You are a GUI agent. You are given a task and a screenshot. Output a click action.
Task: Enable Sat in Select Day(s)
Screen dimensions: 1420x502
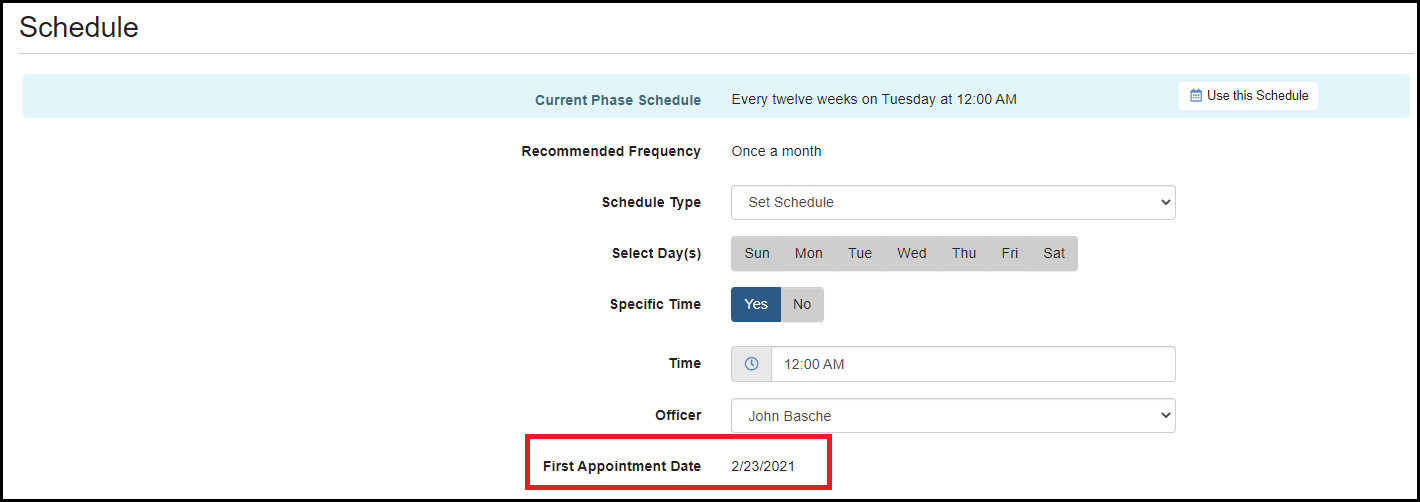1054,253
